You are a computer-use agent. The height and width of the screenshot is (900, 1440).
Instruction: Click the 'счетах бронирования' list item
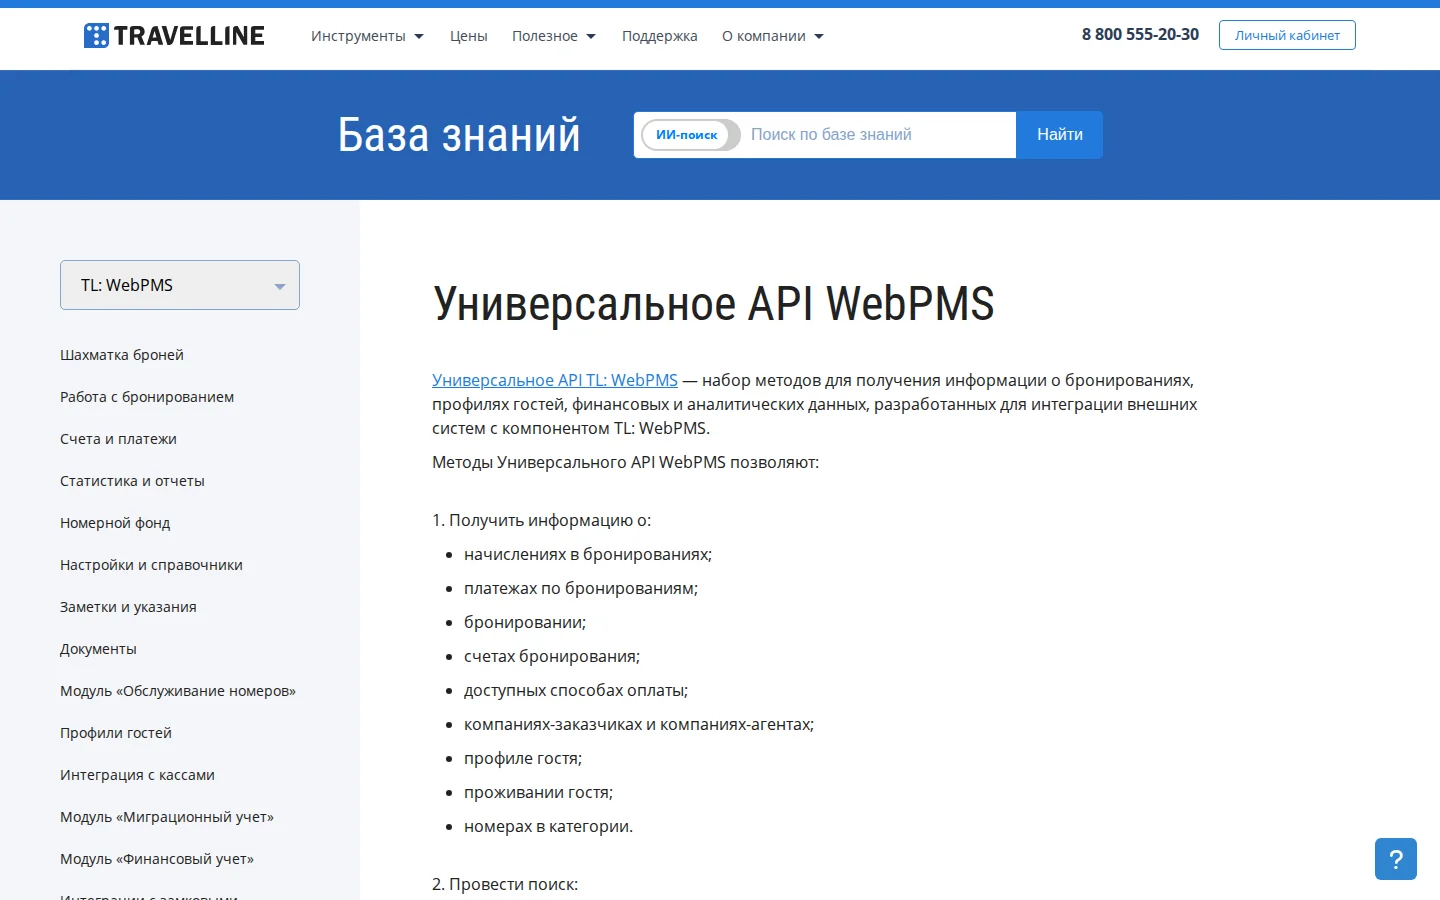click(552, 656)
